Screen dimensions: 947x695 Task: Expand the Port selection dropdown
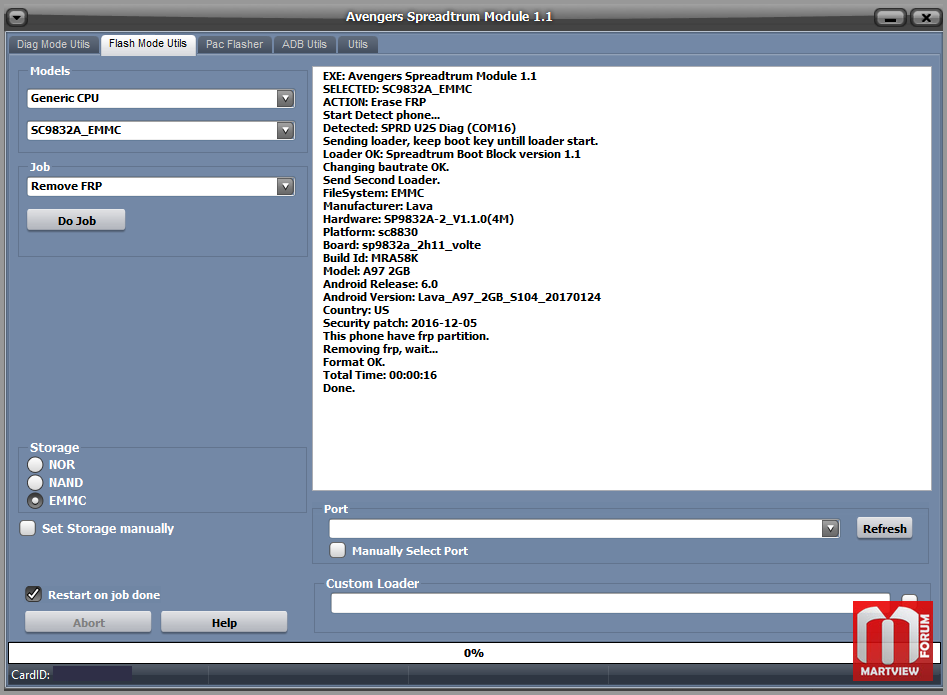click(830, 529)
